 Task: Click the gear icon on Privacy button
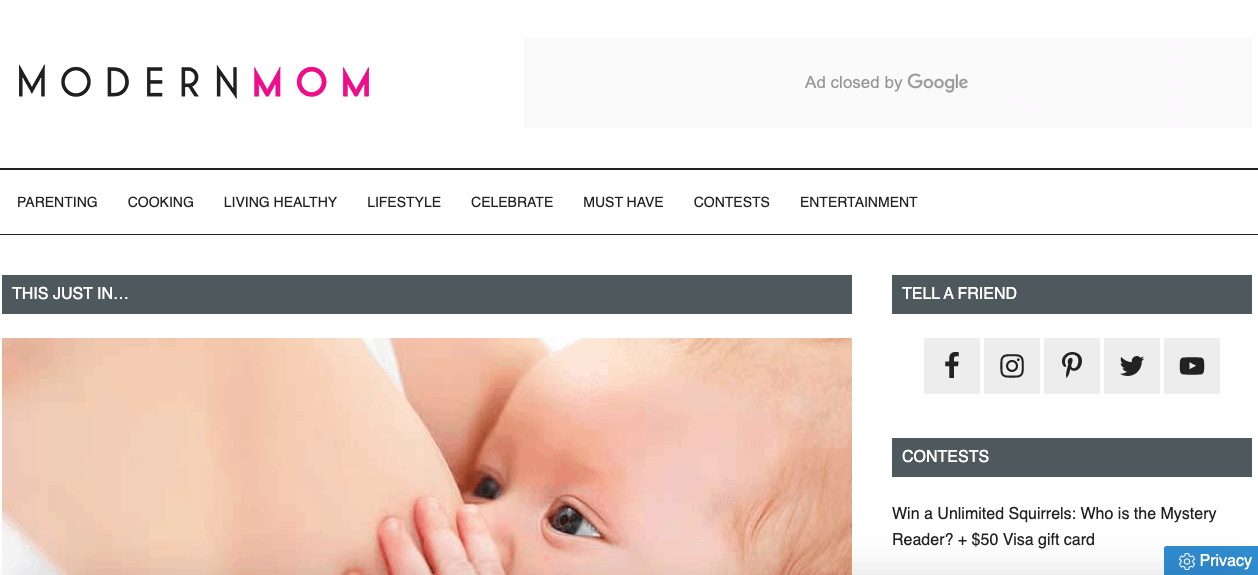(x=1187, y=561)
